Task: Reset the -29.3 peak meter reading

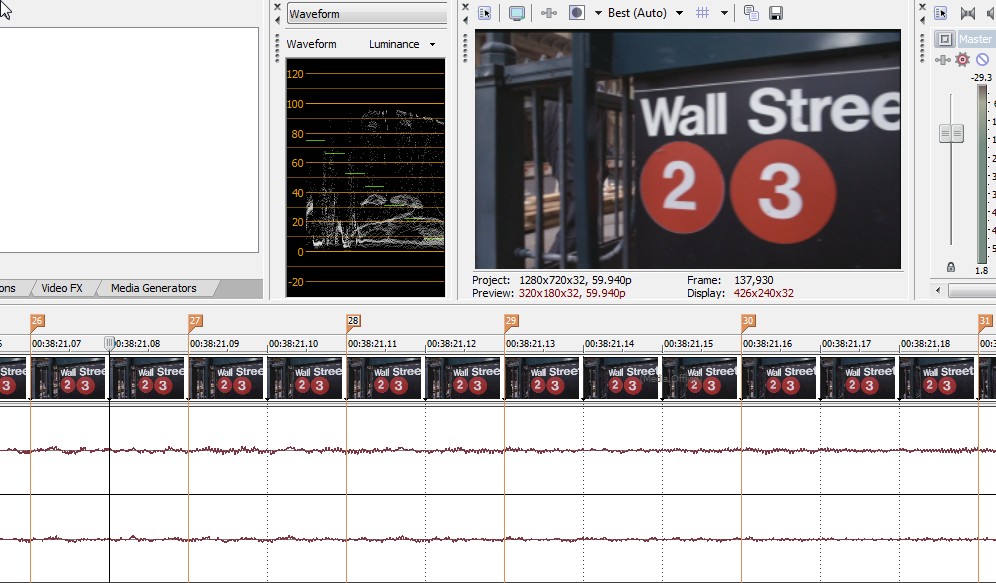Action: (981, 77)
